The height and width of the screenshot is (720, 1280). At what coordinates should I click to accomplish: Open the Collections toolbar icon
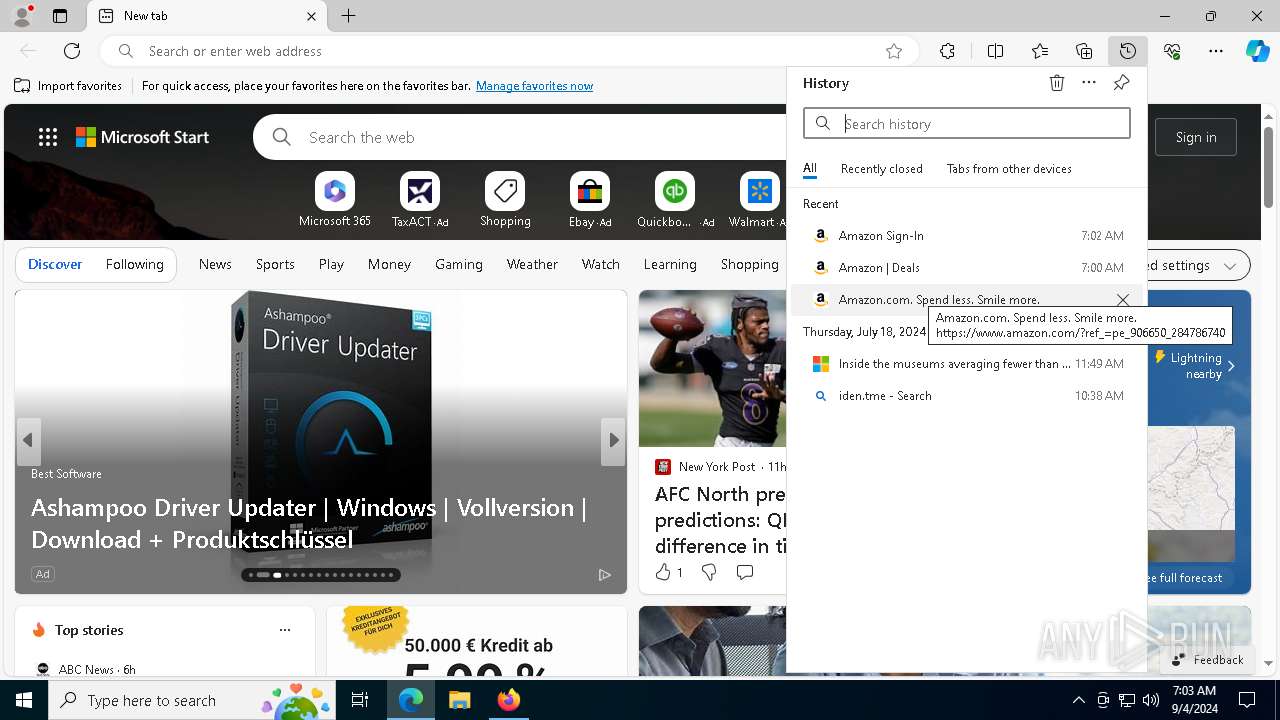(1084, 51)
